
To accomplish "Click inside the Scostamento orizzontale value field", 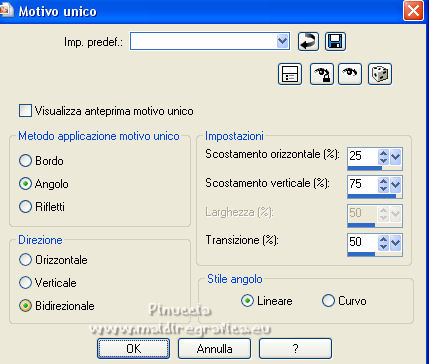I will [x=363, y=156].
